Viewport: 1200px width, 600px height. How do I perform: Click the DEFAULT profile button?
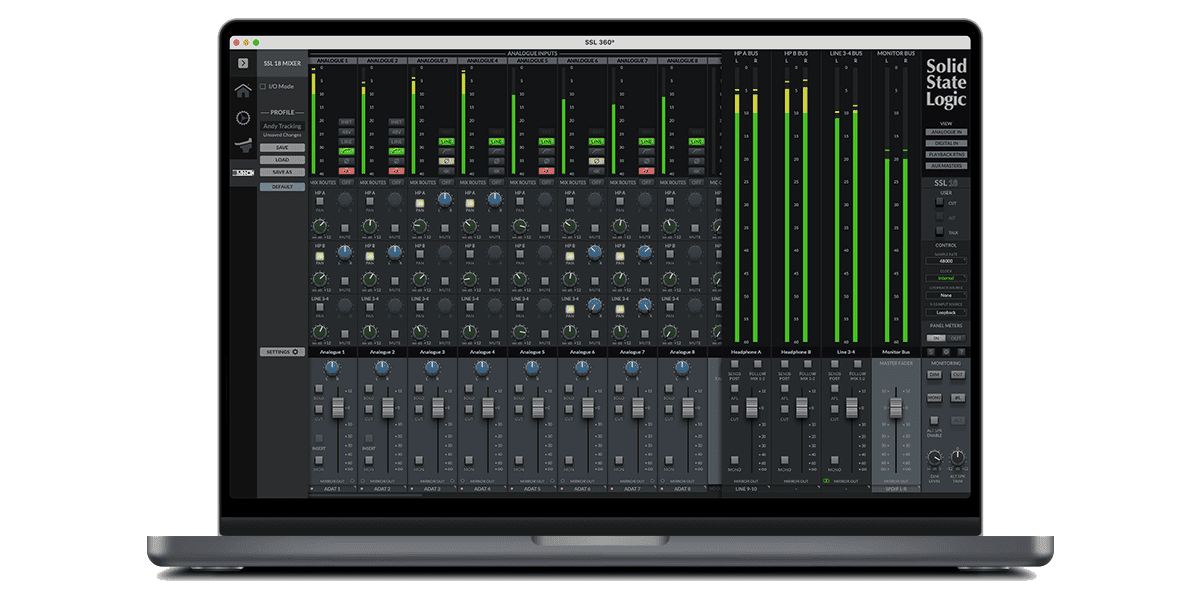pyautogui.click(x=282, y=187)
